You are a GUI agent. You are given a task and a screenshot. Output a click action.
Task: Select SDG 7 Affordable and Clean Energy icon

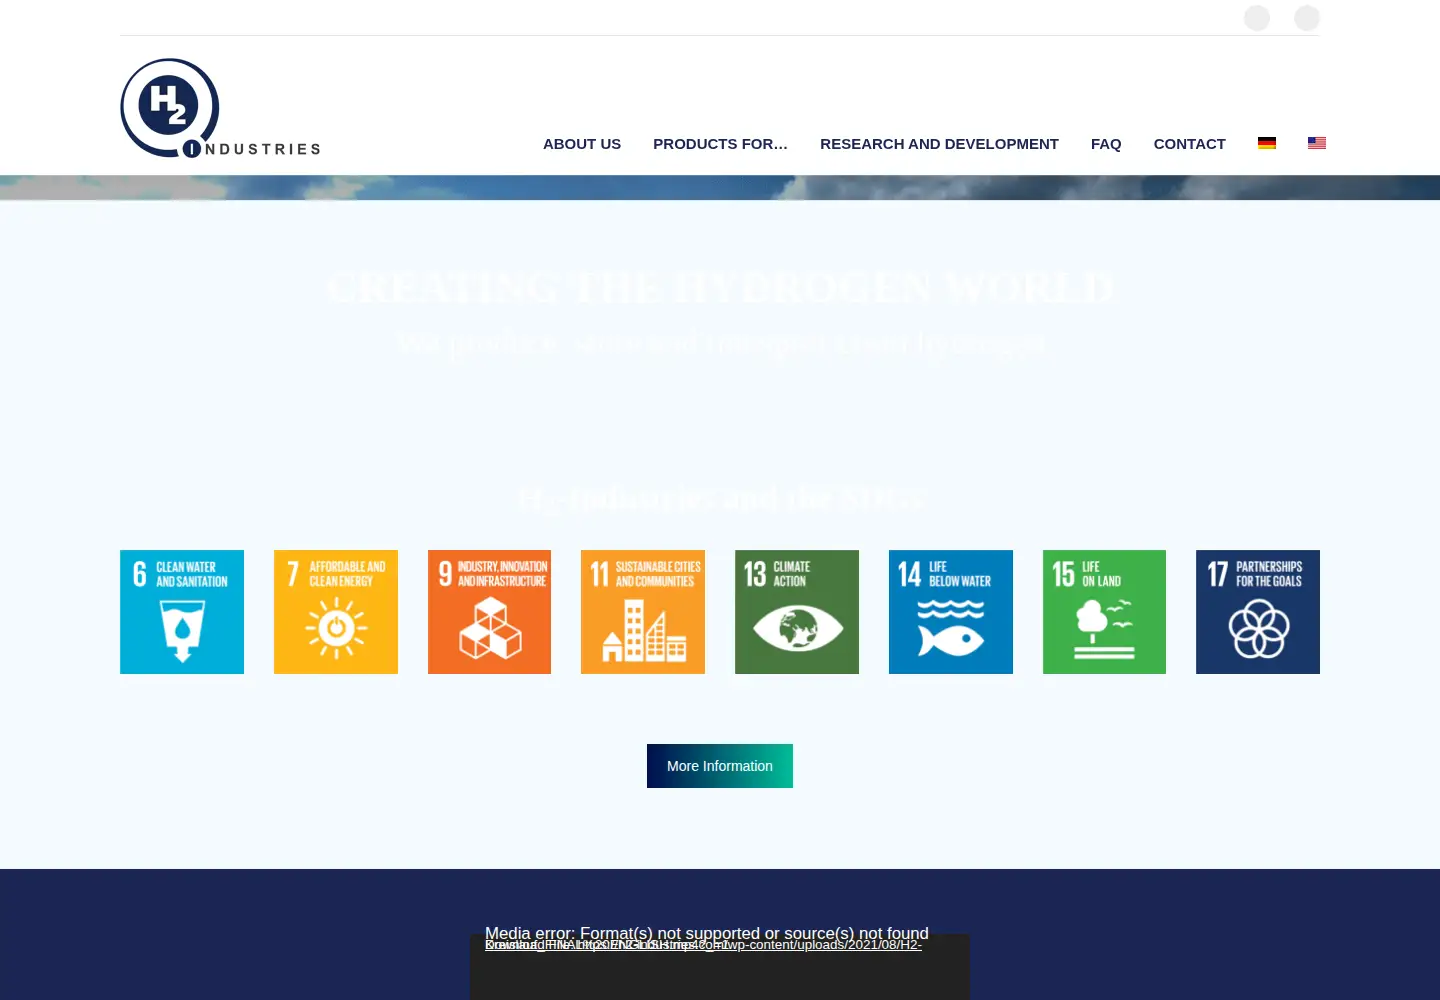(x=336, y=612)
